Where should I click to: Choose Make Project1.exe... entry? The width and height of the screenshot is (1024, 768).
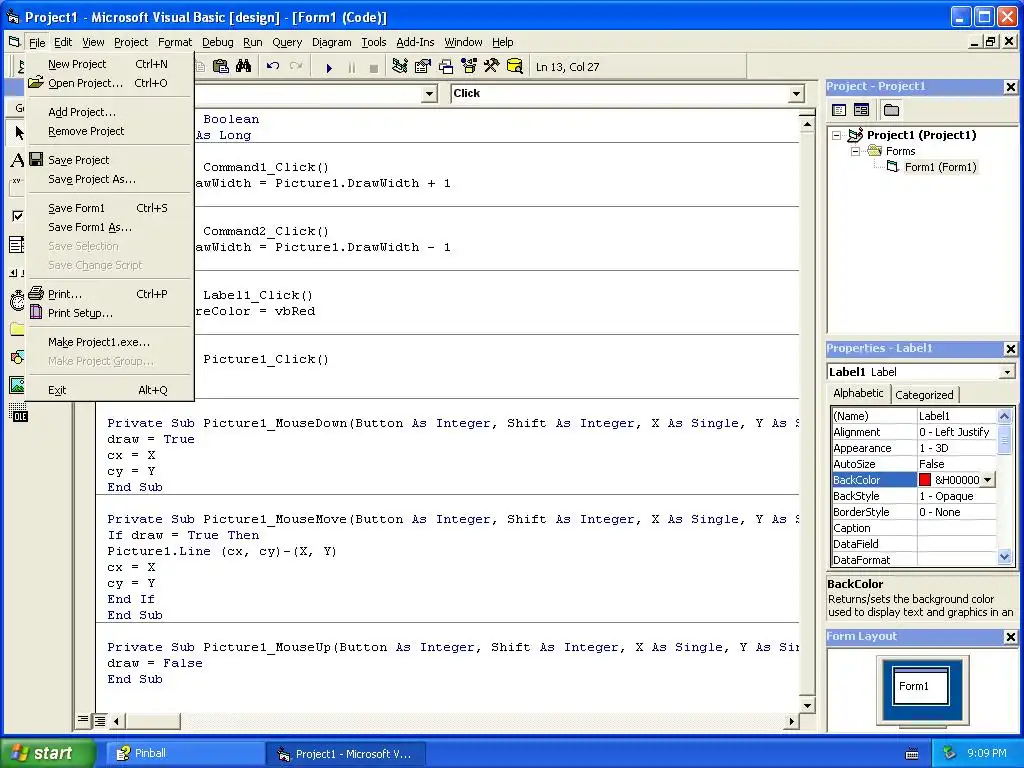[110, 342]
